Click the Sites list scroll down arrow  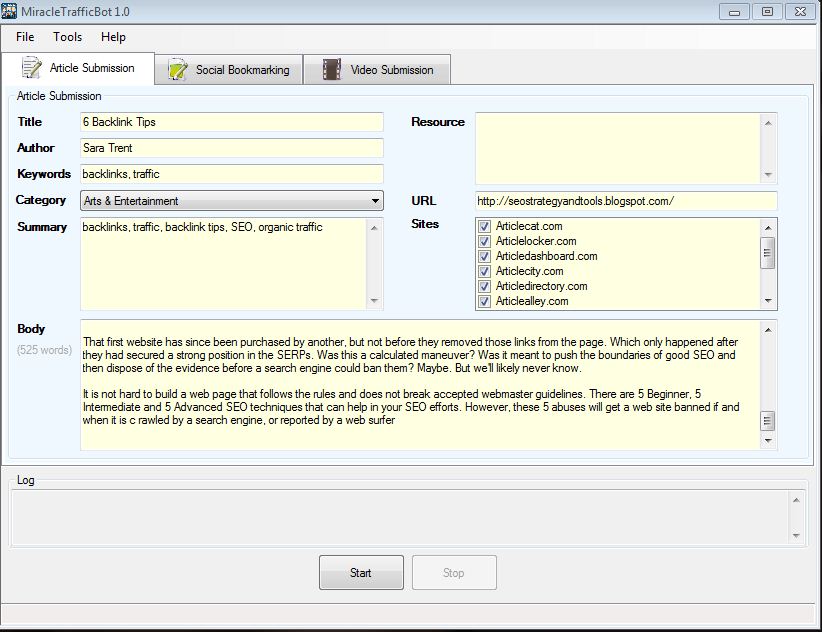pyautogui.click(x=768, y=301)
